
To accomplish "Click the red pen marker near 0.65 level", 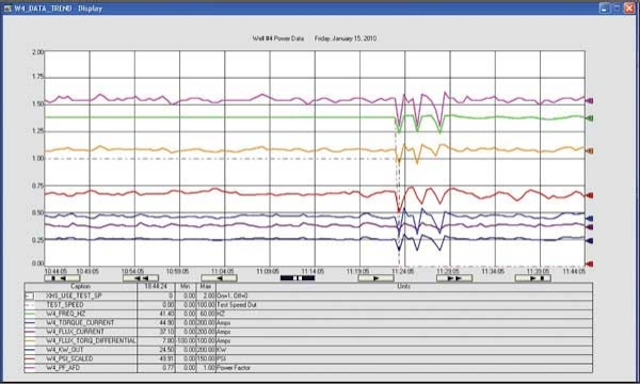I will pyautogui.click(x=589, y=195).
